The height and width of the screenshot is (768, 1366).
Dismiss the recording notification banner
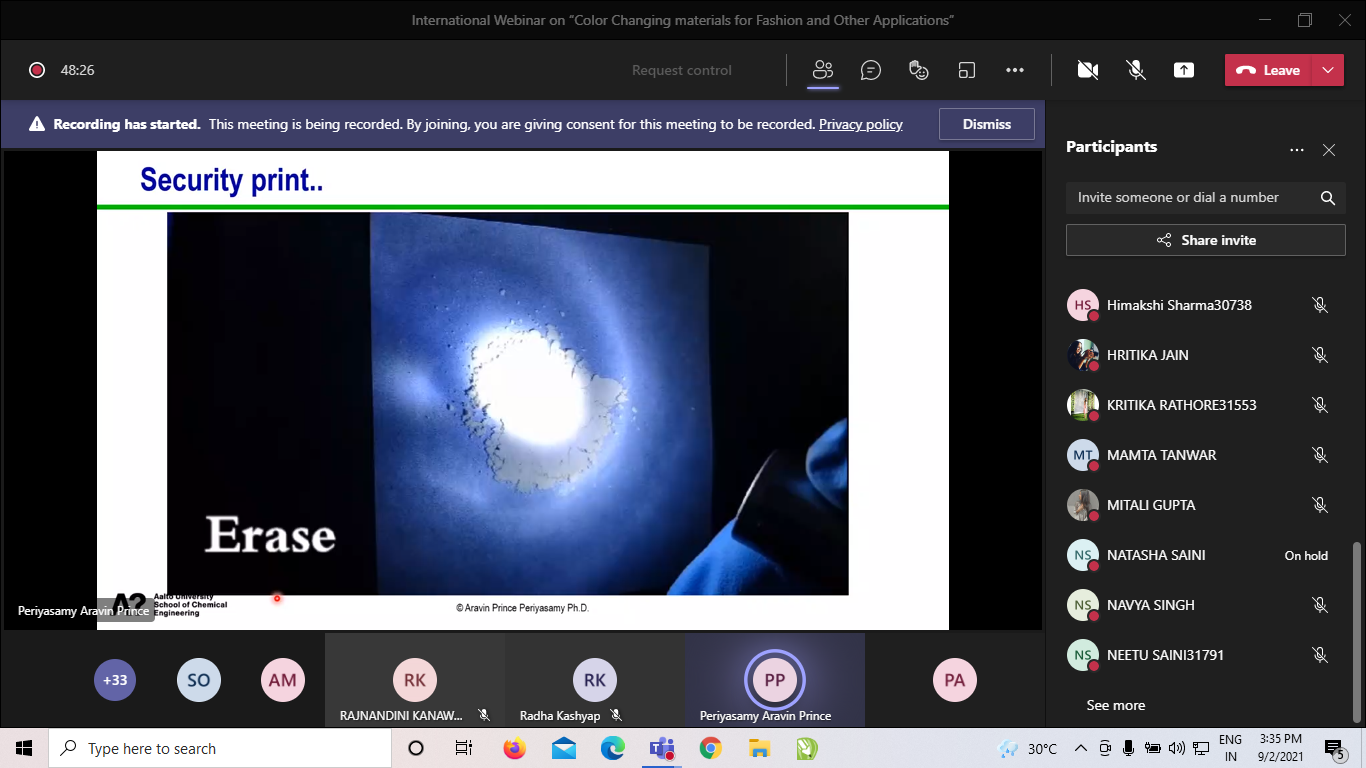click(986, 124)
